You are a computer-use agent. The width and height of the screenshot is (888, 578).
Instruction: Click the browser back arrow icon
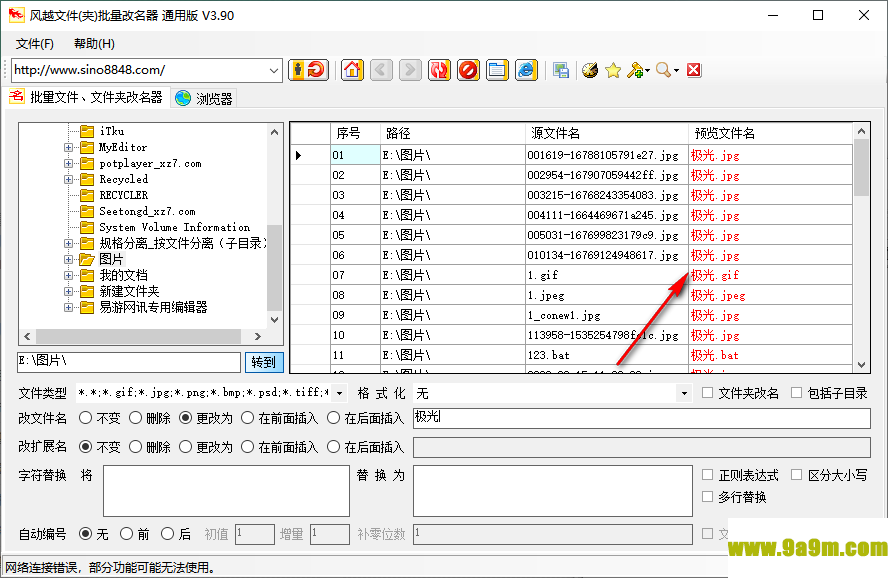381,70
